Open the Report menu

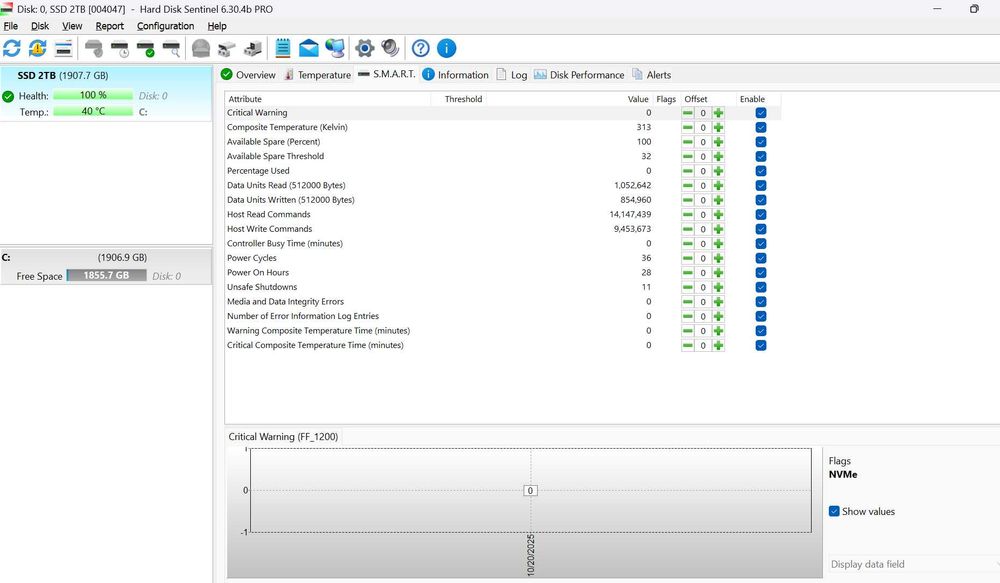point(110,26)
